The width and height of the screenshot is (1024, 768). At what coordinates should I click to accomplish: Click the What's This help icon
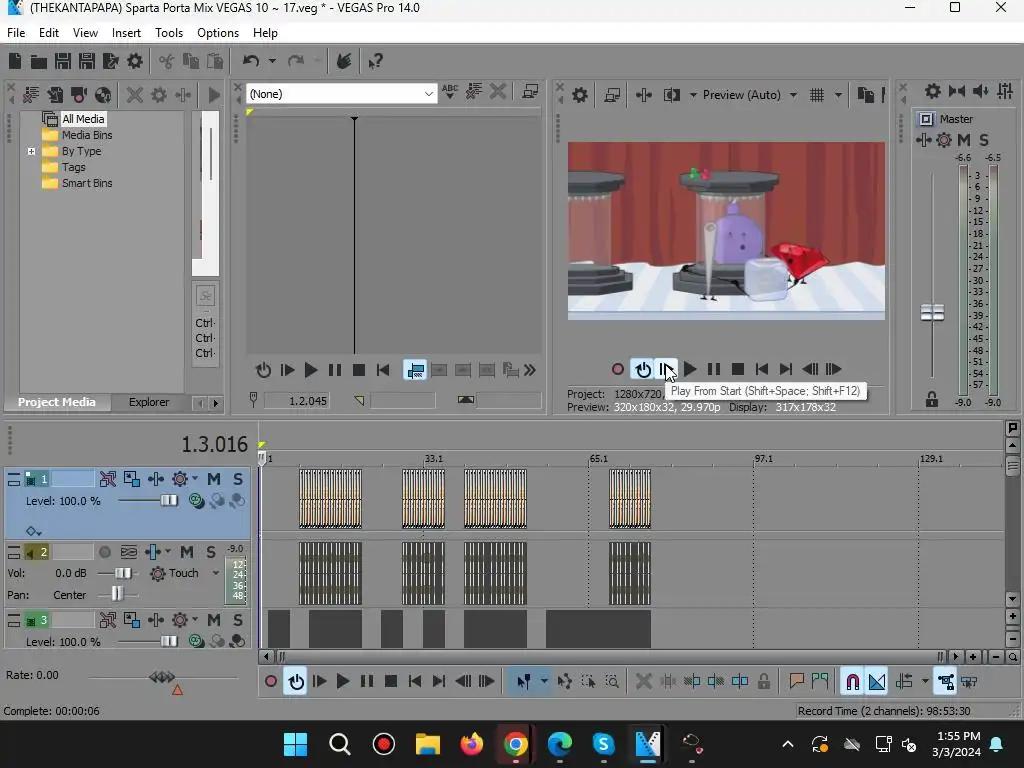click(376, 61)
